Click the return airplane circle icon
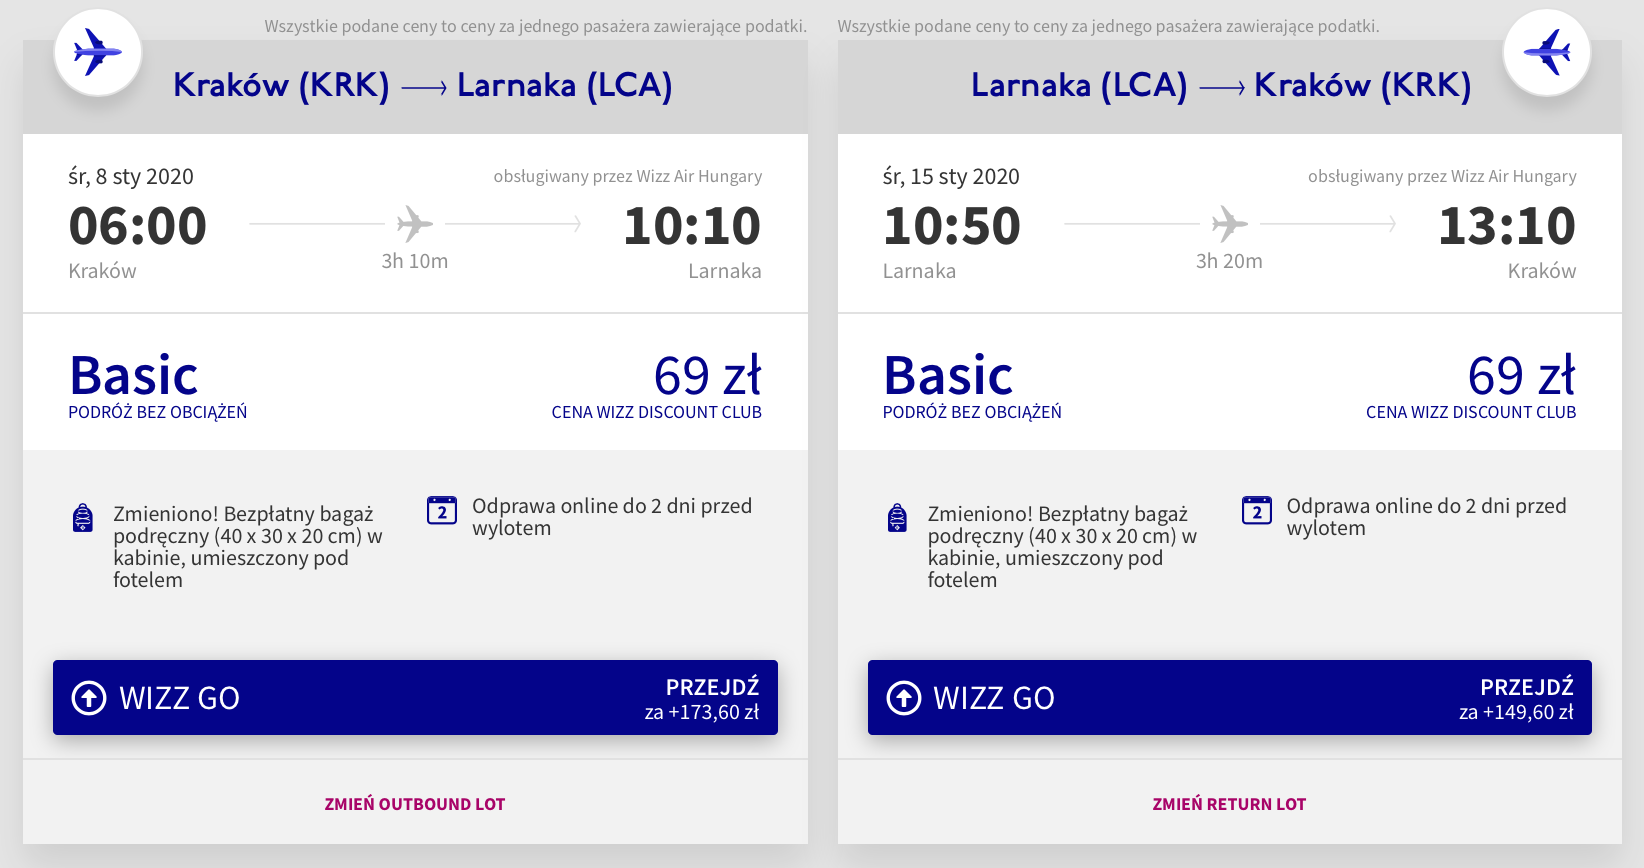The height and width of the screenshot is (868, 1644). [1547, 52]
